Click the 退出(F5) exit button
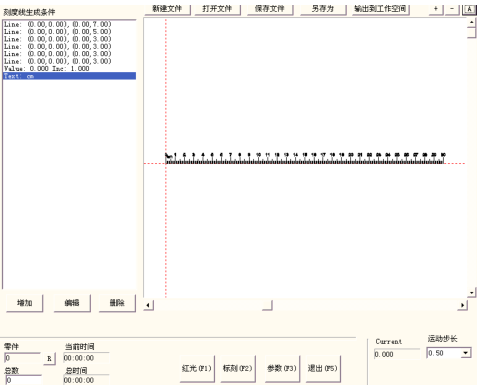This screenshot has height=391, width=479. click(323, 368)
